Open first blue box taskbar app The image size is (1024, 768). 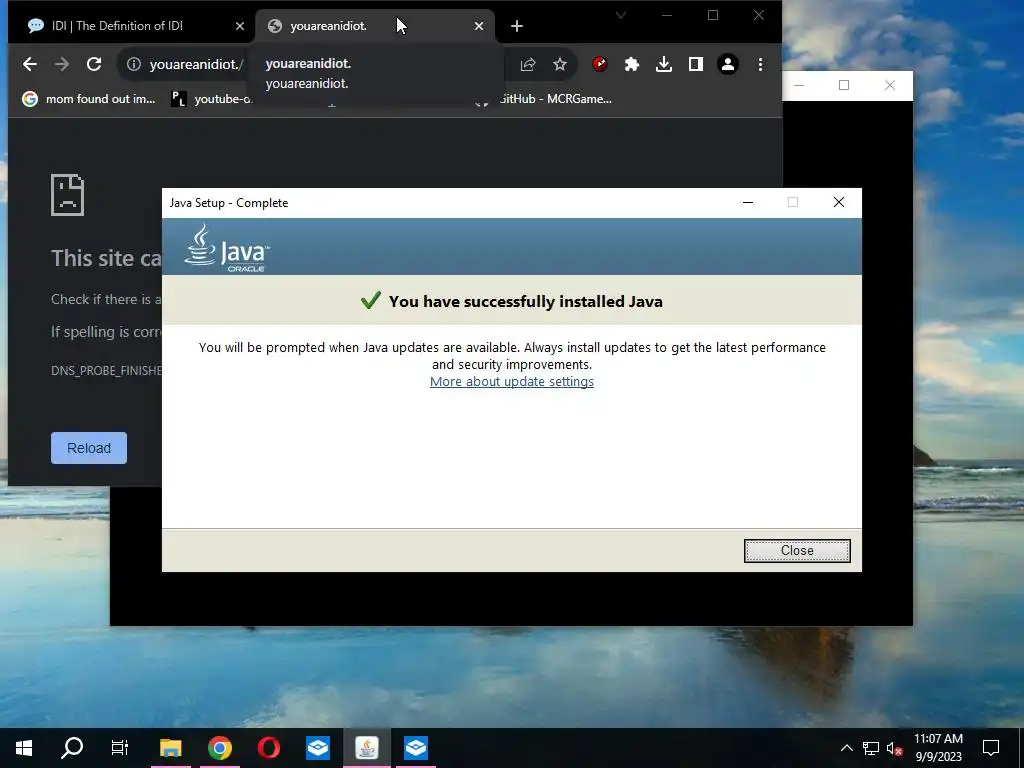[x=318, y=748]
